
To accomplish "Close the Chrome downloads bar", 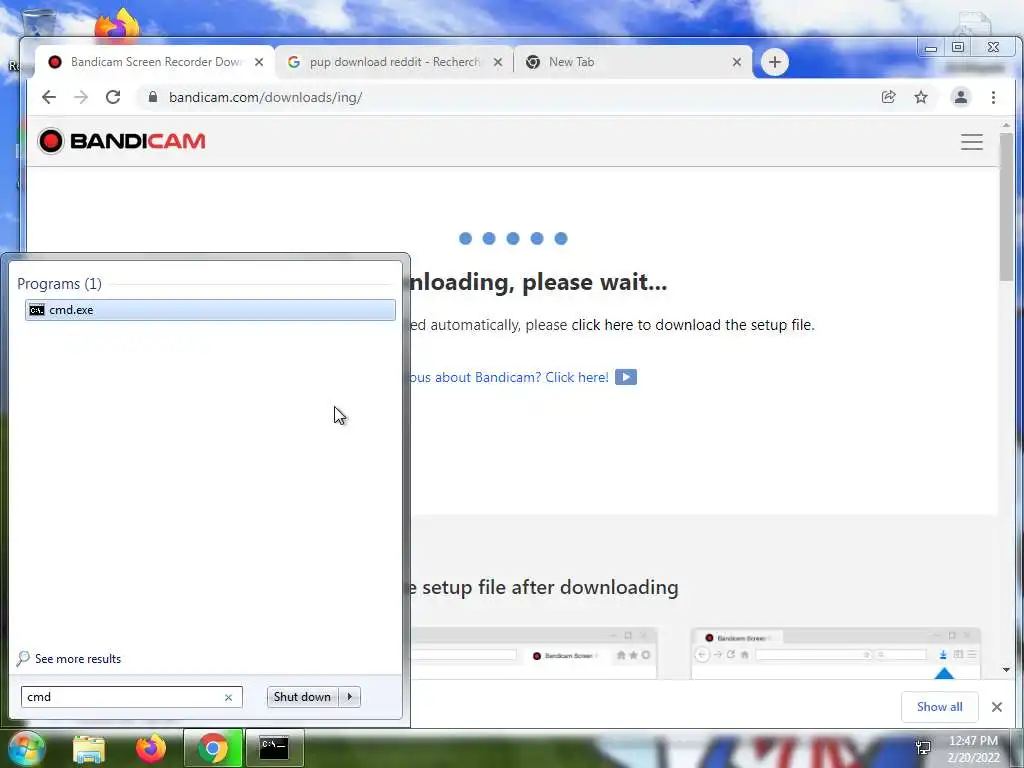I will [x=997, y=707].
